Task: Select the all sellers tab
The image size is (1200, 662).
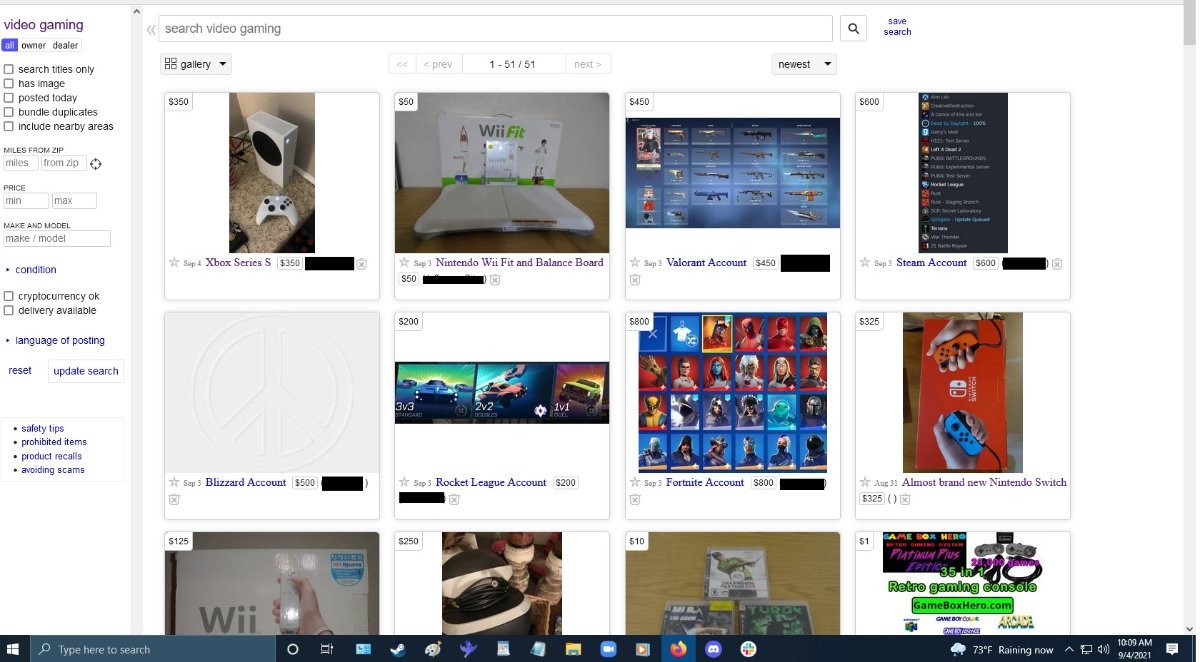Action: 9,45
